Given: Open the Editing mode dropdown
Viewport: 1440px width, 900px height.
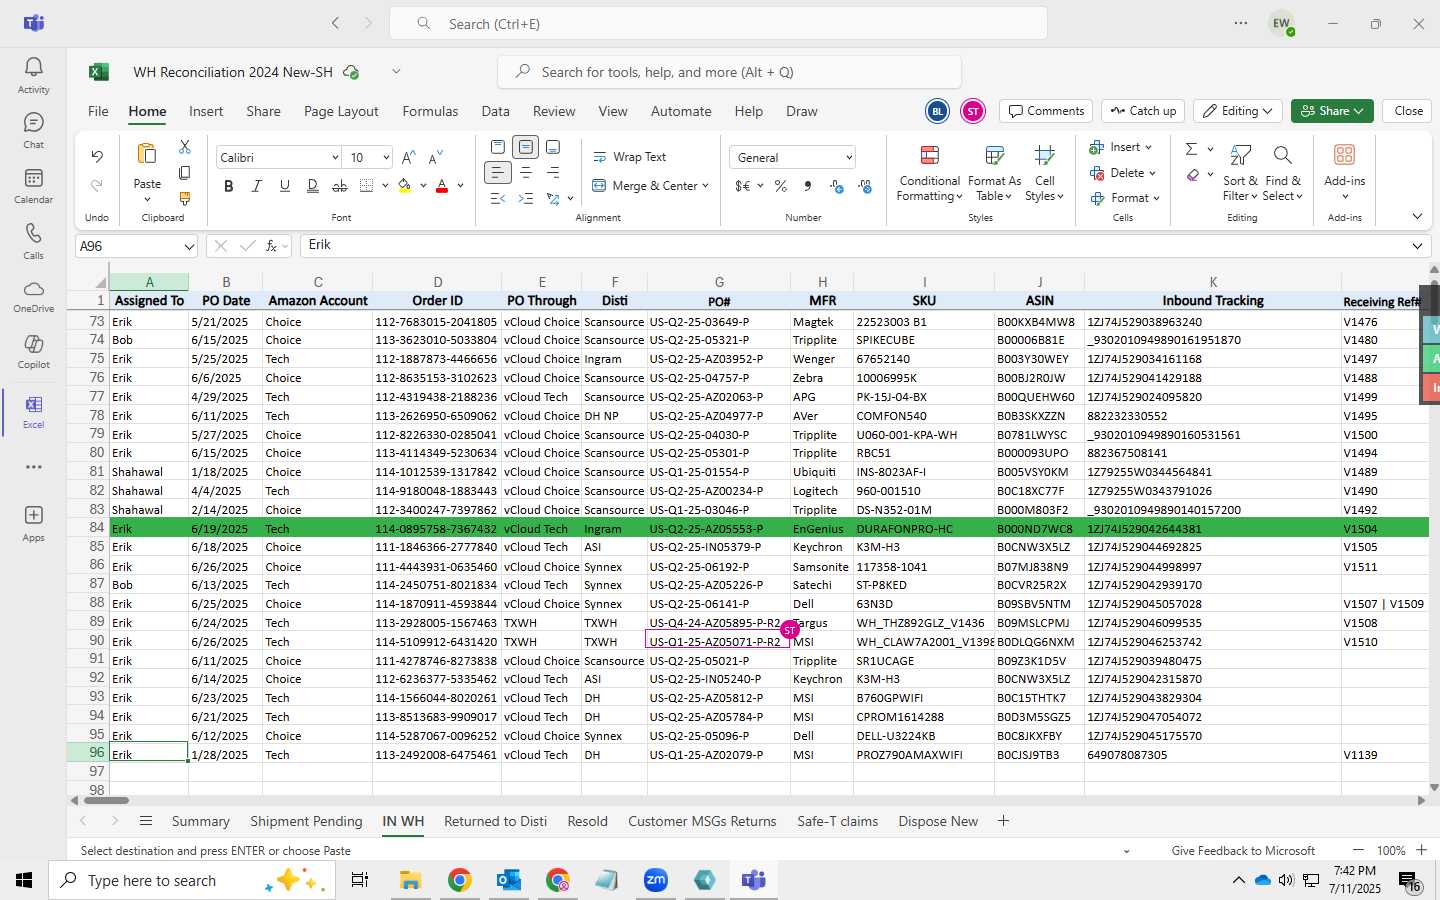Looking at the screenshot, I should pyautogui.click(x=1238, y=111).
